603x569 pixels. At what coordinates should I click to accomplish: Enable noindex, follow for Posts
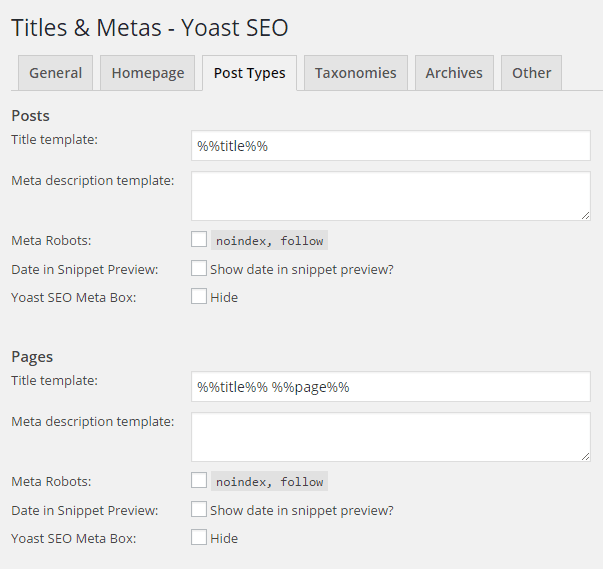(x=199, y=240)
